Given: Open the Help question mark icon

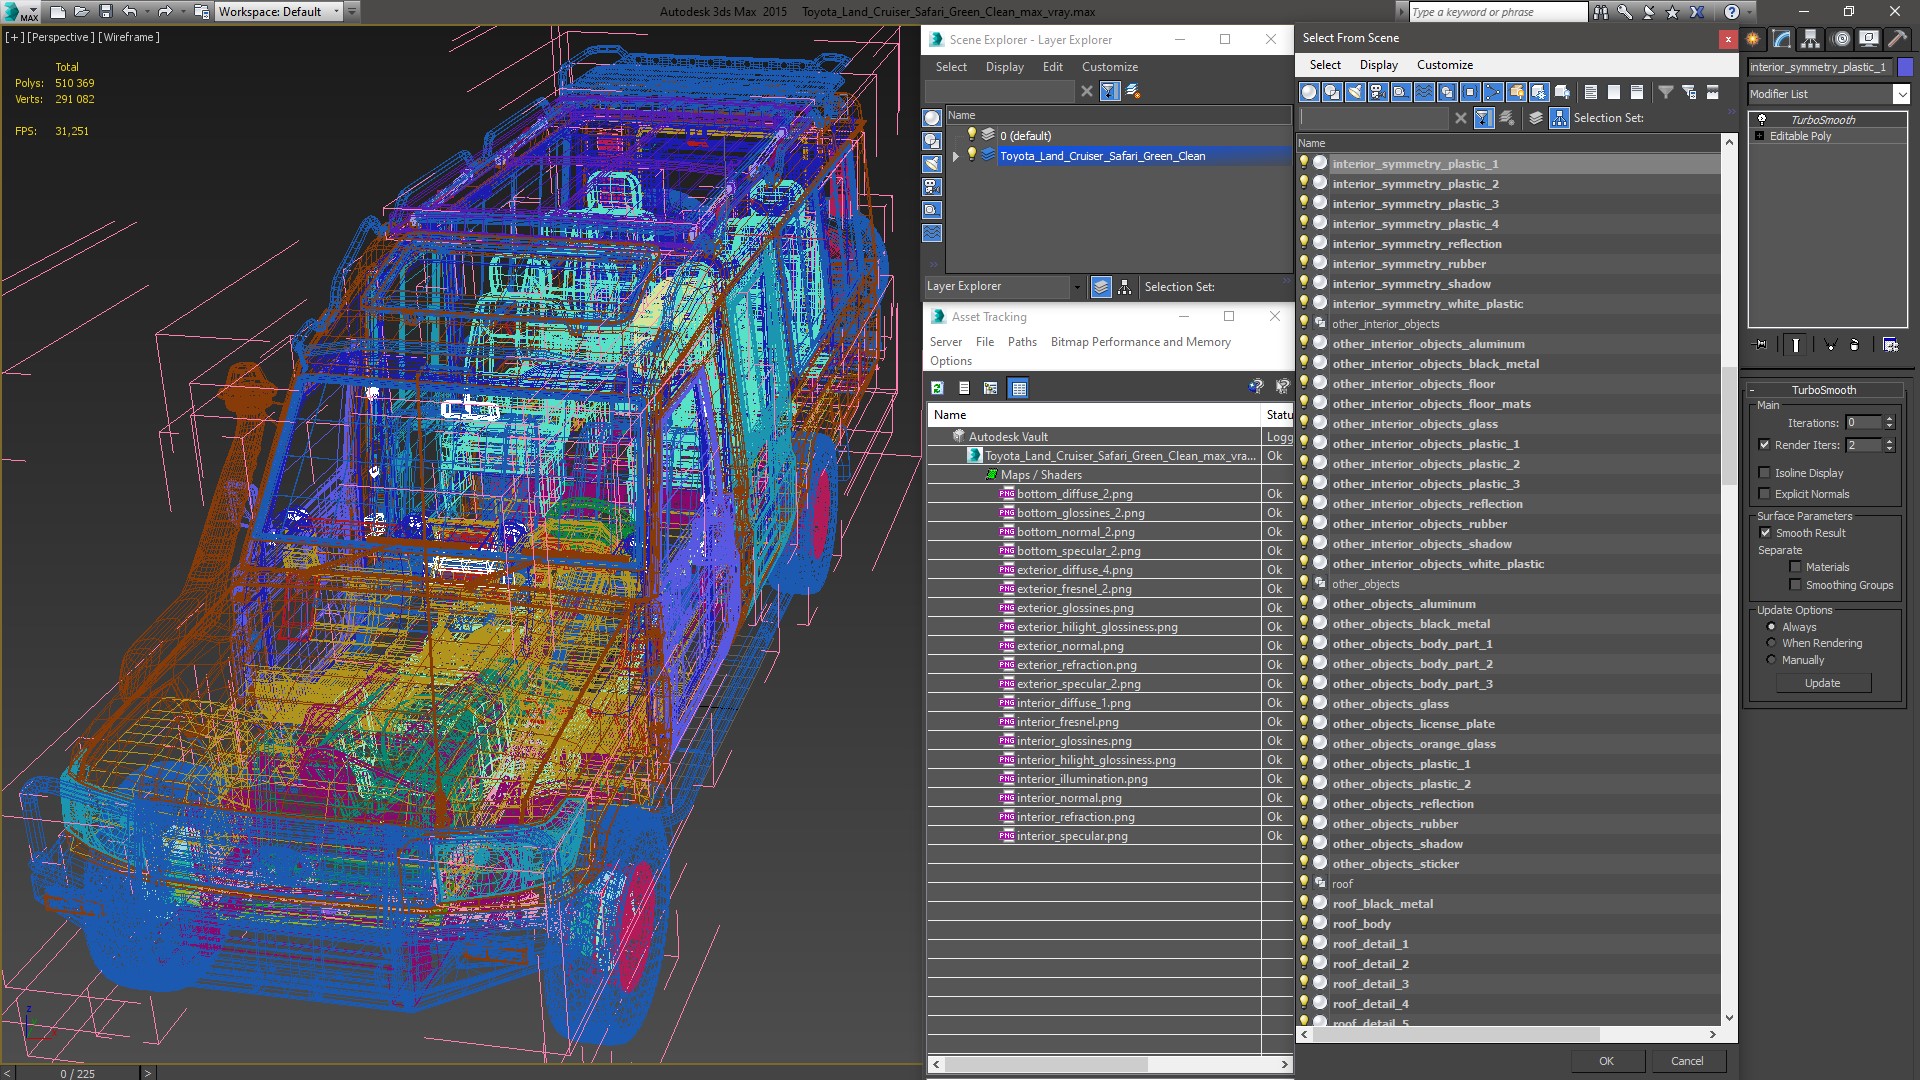Looking at the screenshot, I should point(1731,12).
